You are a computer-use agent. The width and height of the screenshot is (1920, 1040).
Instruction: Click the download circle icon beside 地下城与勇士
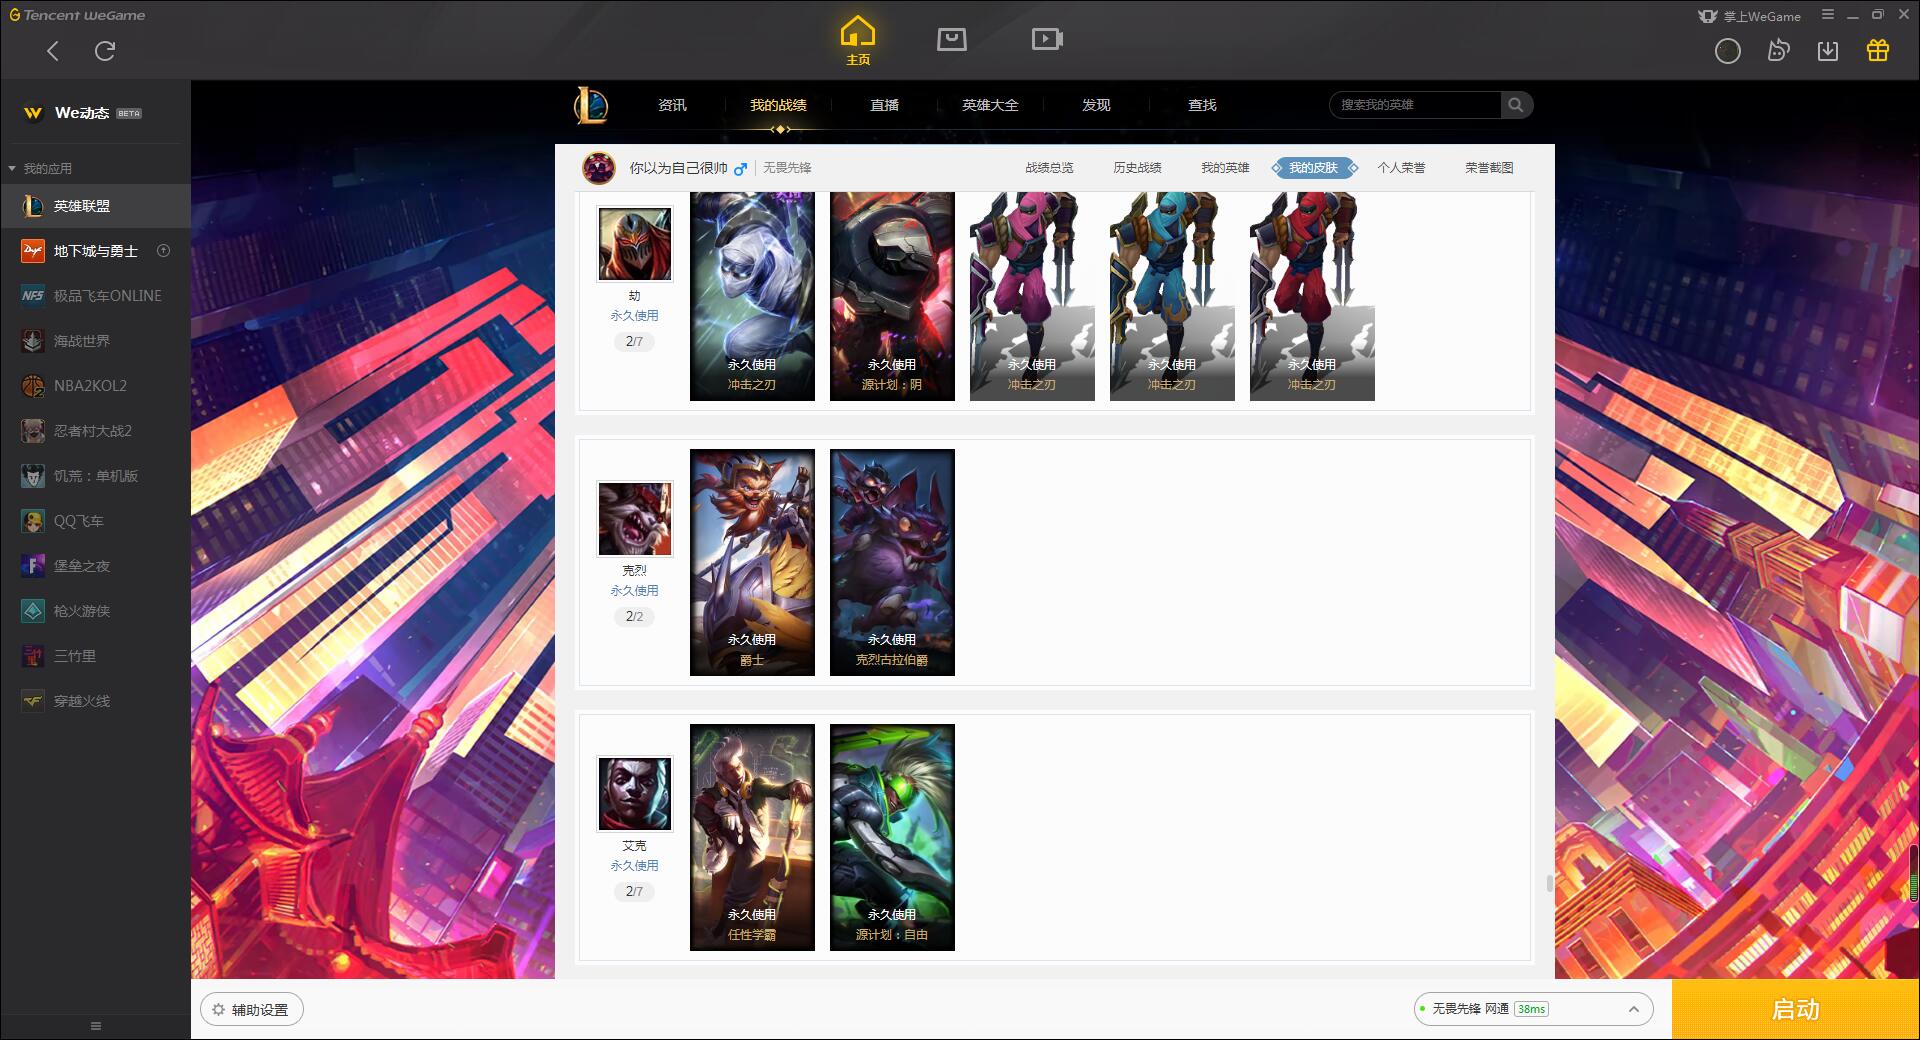click(x=164, y=251)
